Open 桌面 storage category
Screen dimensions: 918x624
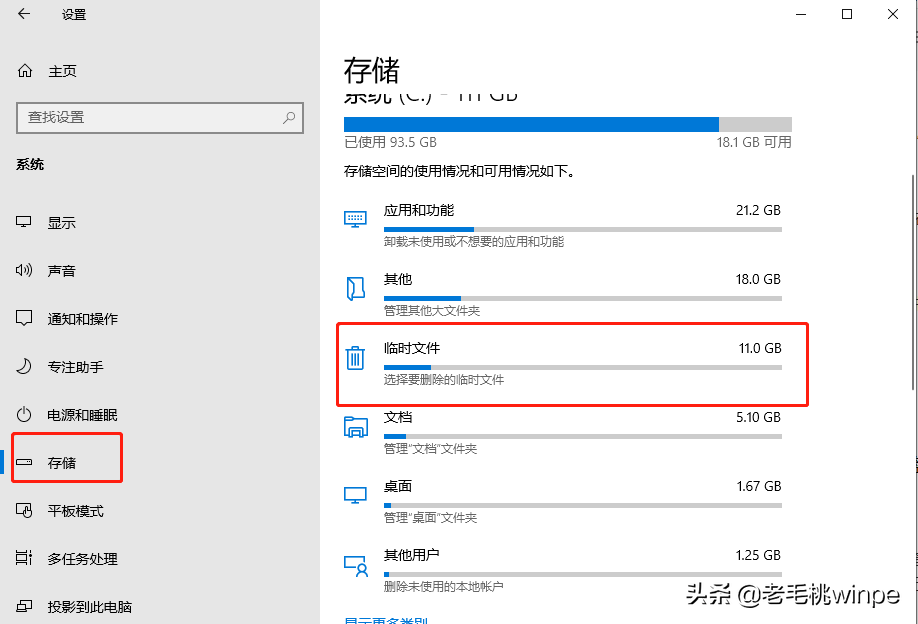[581, 496]
